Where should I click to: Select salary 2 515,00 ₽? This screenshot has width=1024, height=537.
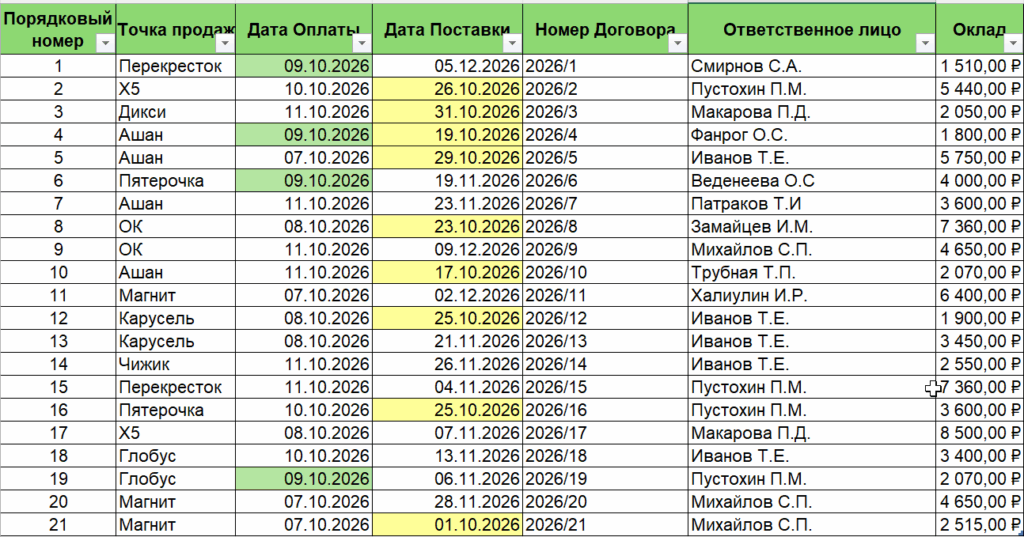(980, 525)
